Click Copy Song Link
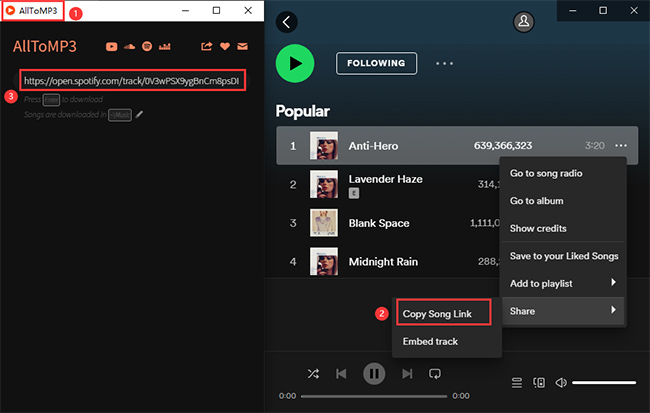The height and width of the screenshot is (413, 650). tap(437, 314)
